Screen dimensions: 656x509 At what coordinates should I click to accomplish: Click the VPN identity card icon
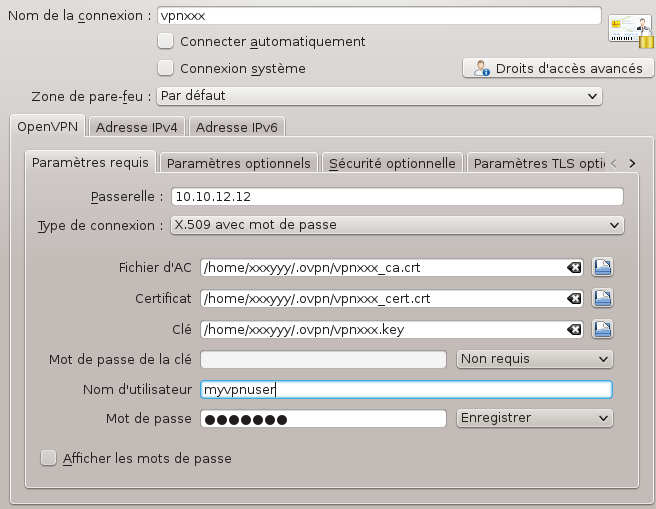click(630, 30)
